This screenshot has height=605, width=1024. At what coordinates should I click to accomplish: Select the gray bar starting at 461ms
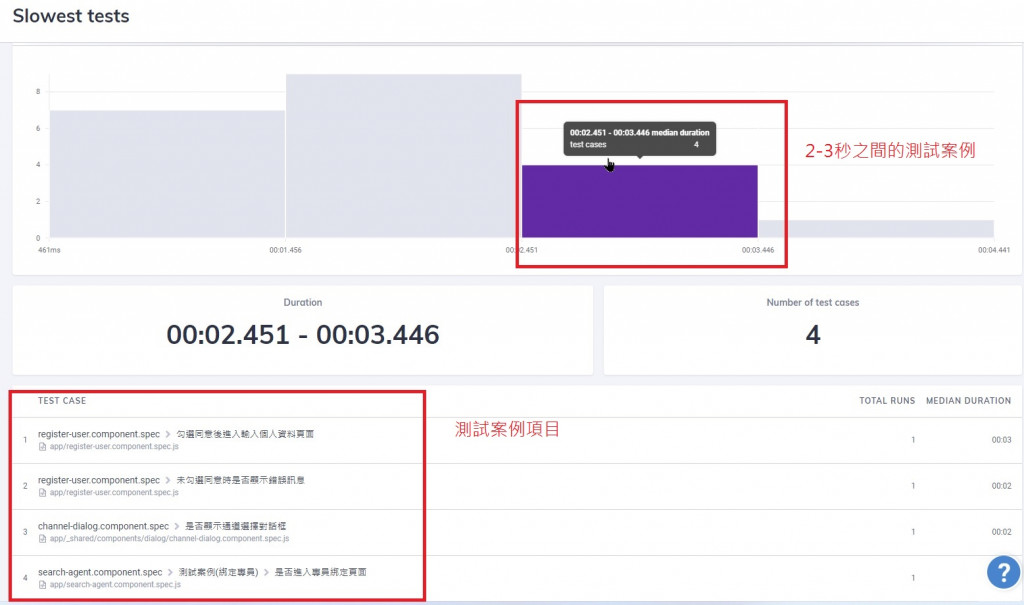tap(167, 174)
